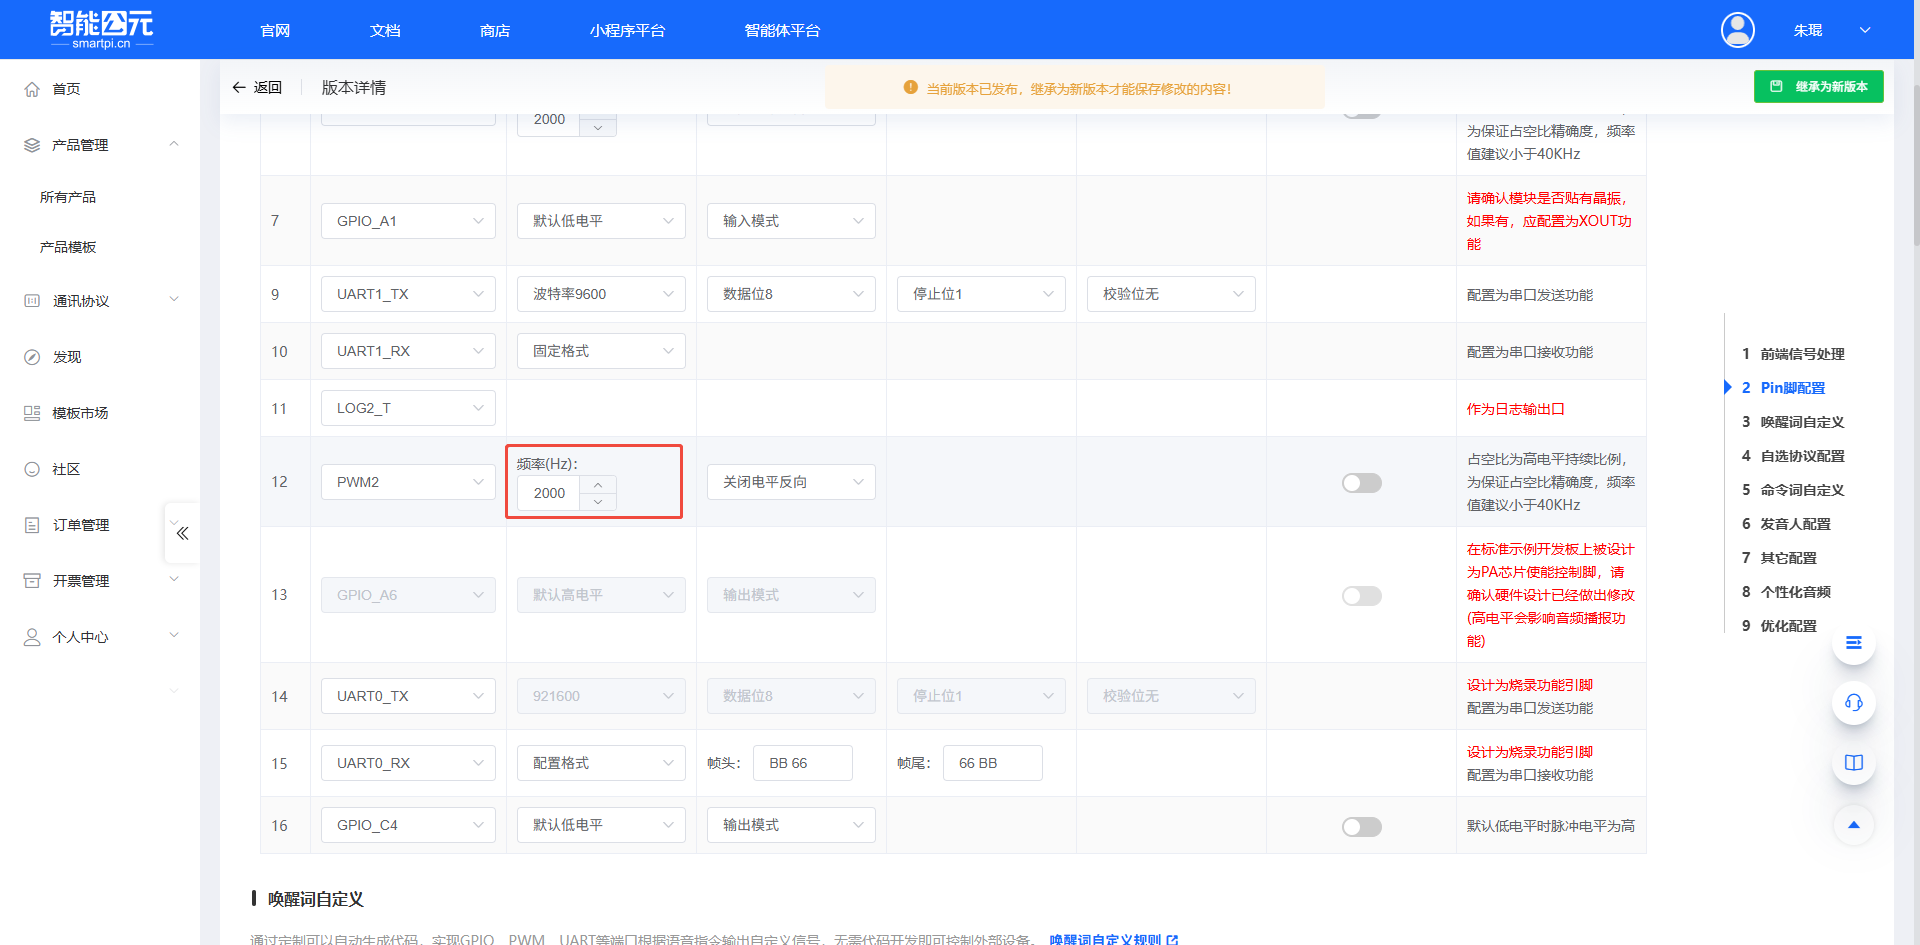Screen dimensions: 1920x945
Task: Go back using the 返回 button
Action: (x=257, y=87)
